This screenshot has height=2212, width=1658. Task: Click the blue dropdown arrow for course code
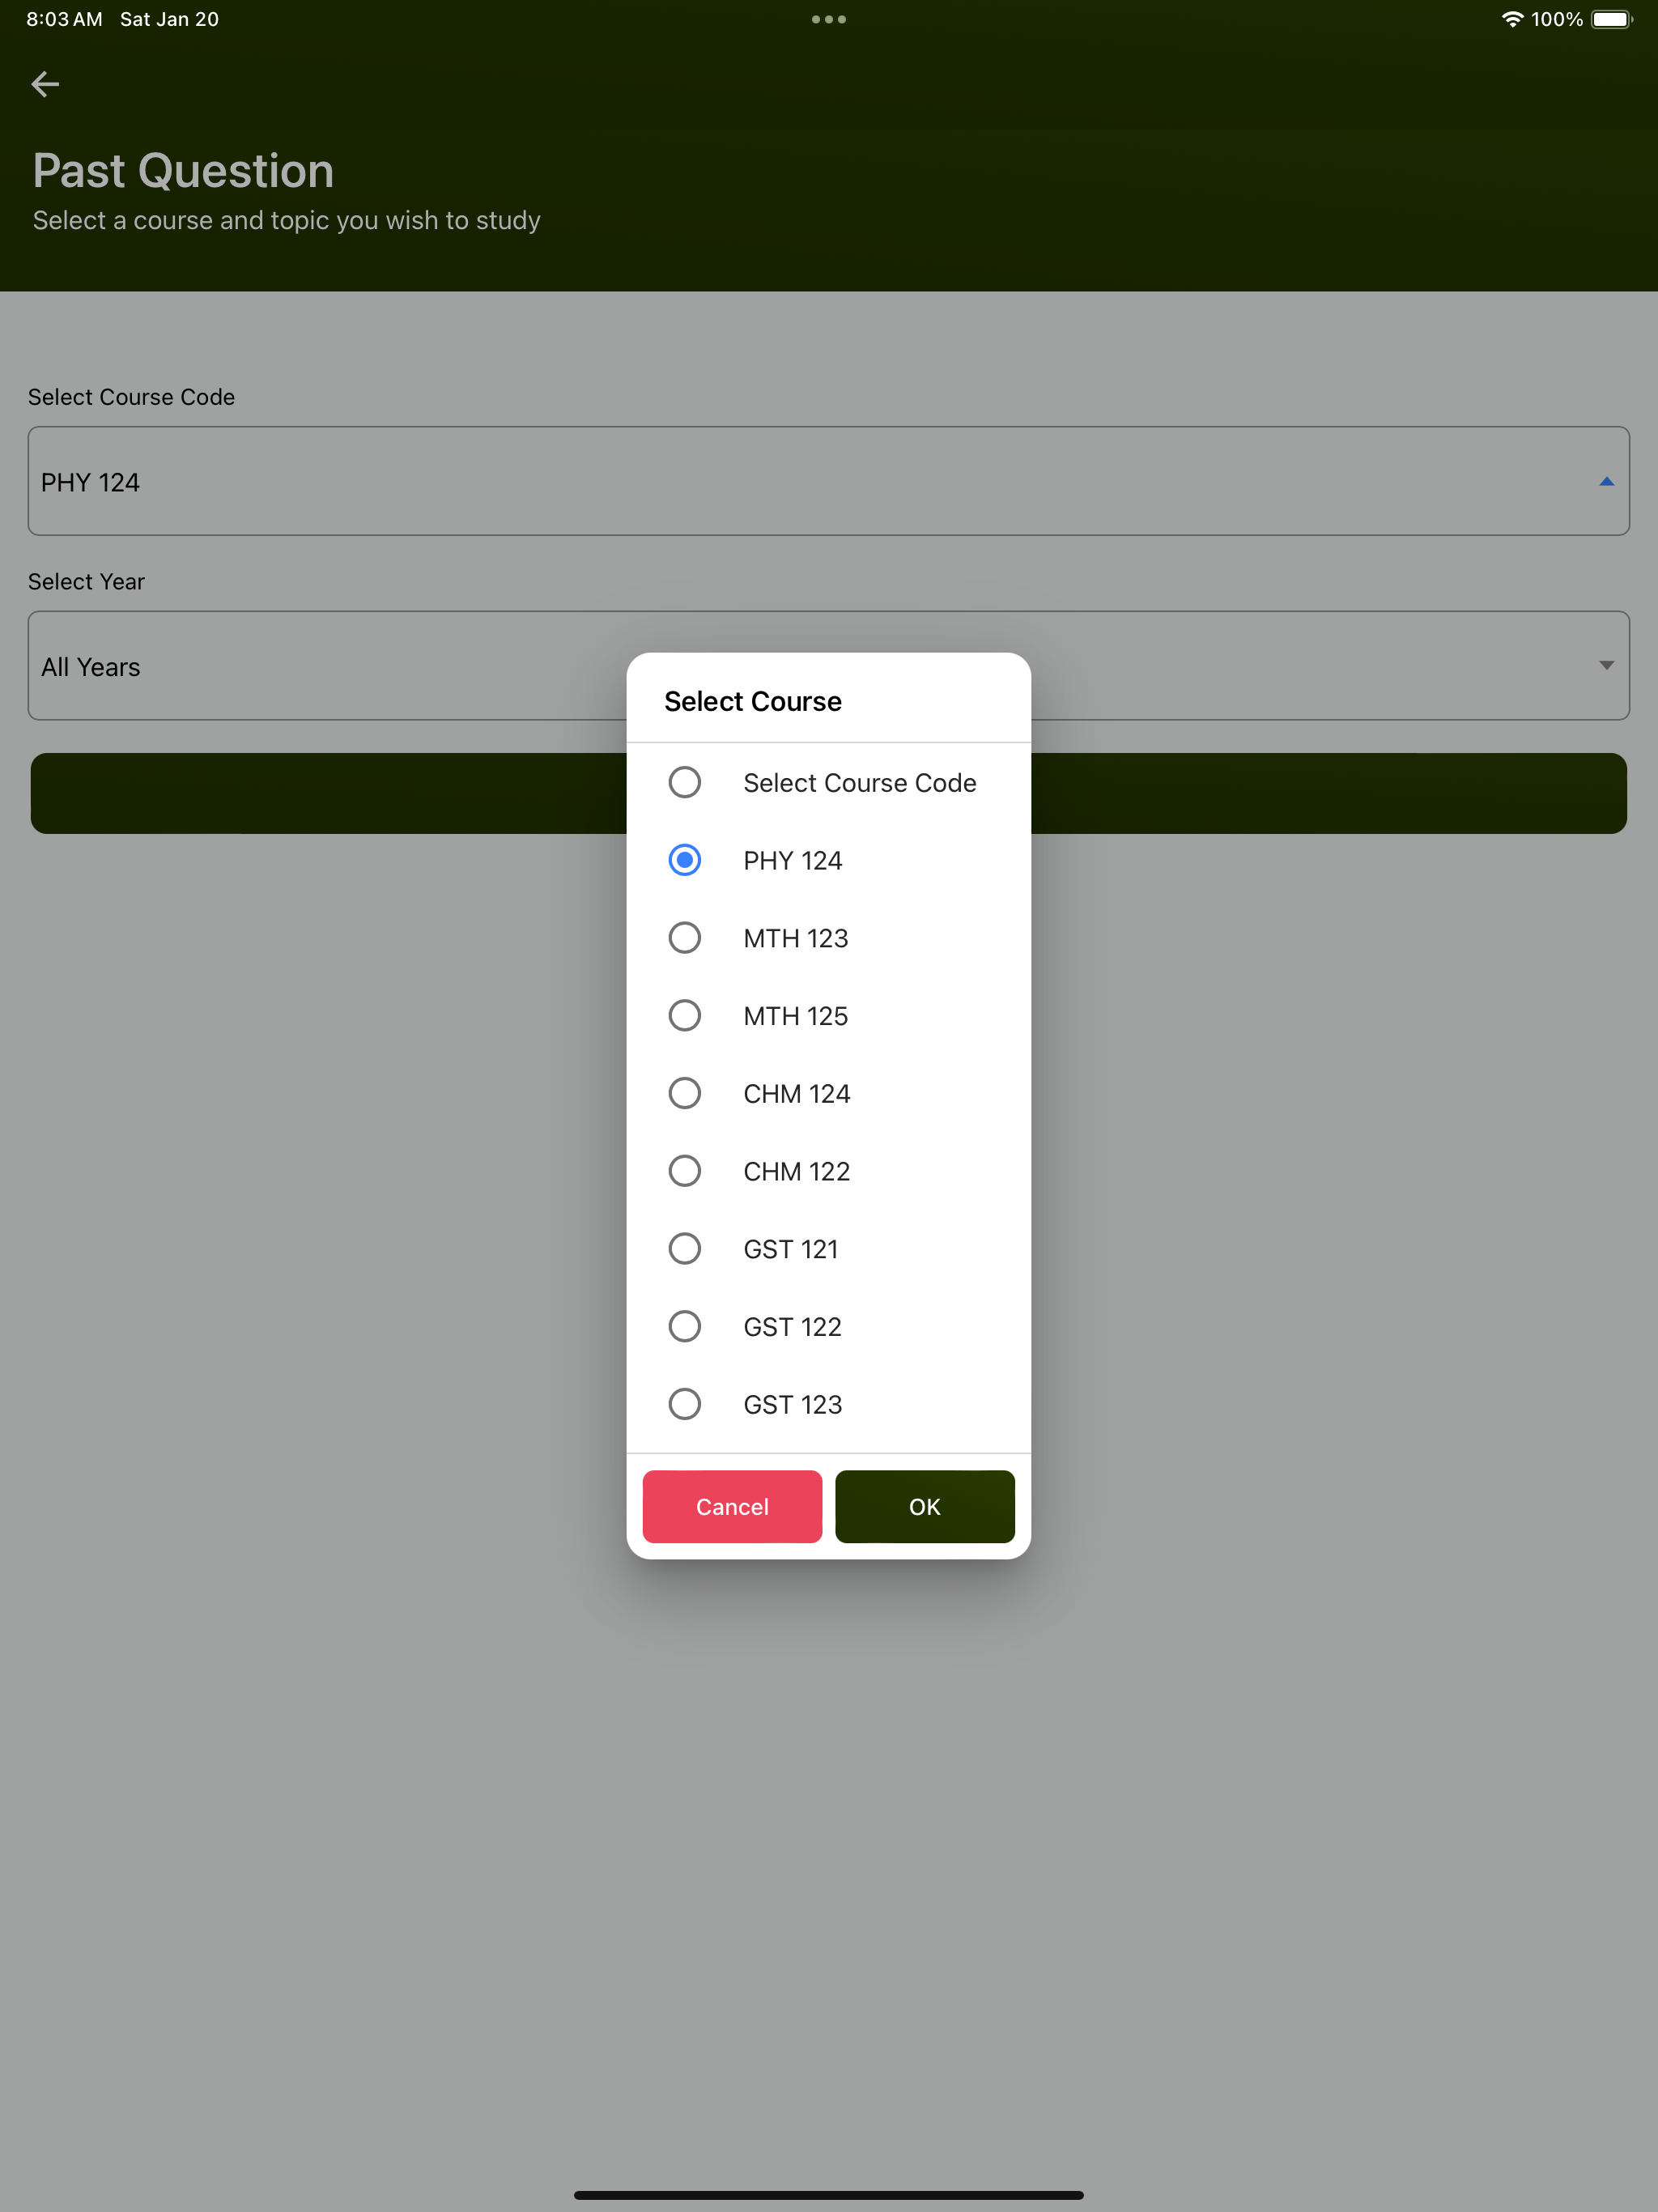tap(1606, 481)
